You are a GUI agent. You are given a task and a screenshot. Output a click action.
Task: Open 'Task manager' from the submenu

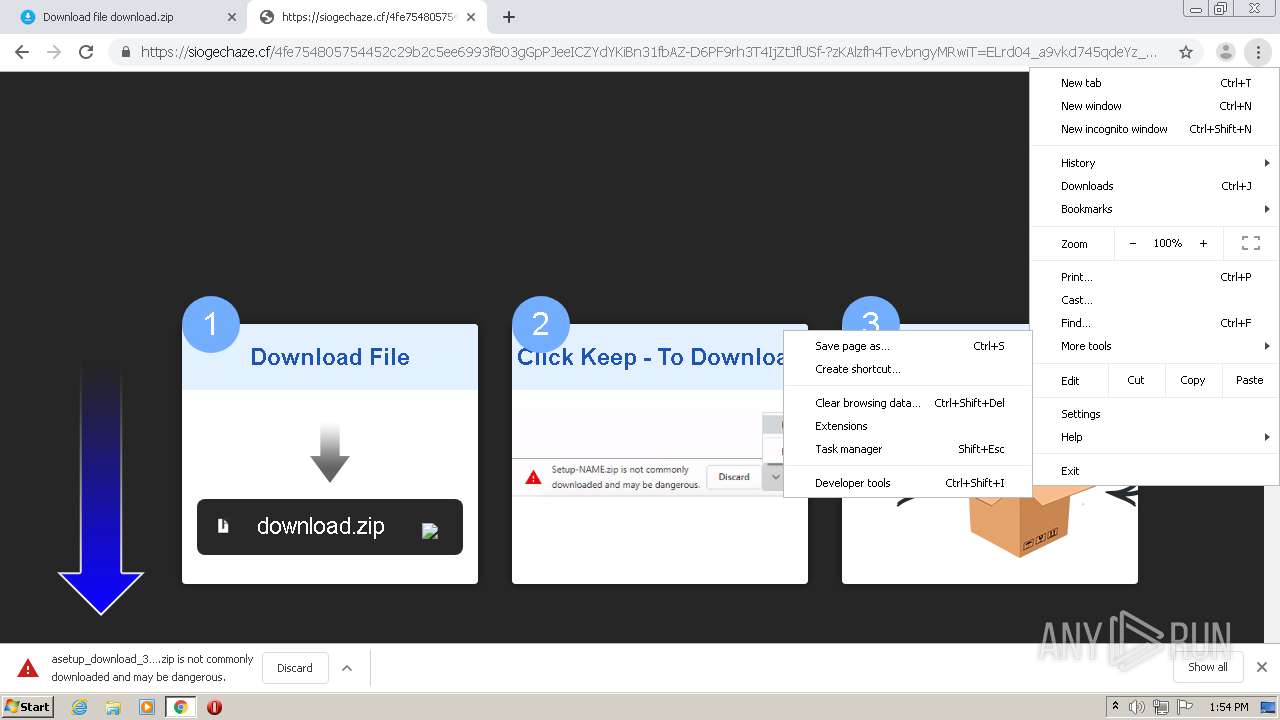pyautogui.click(x=908, y=449)
